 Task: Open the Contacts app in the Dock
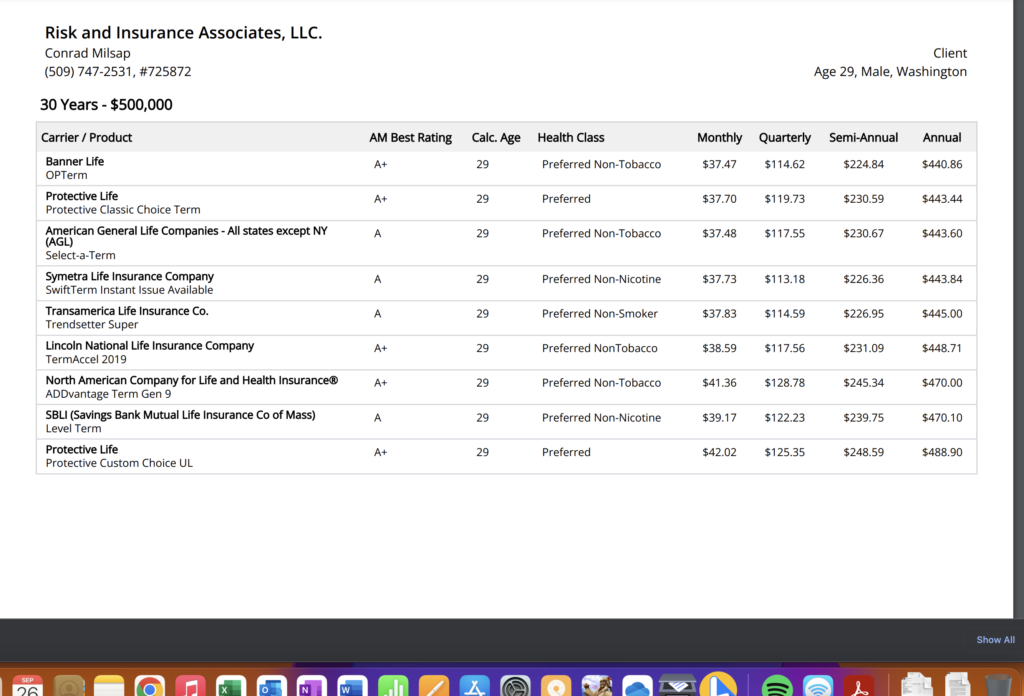click(69, 687)
